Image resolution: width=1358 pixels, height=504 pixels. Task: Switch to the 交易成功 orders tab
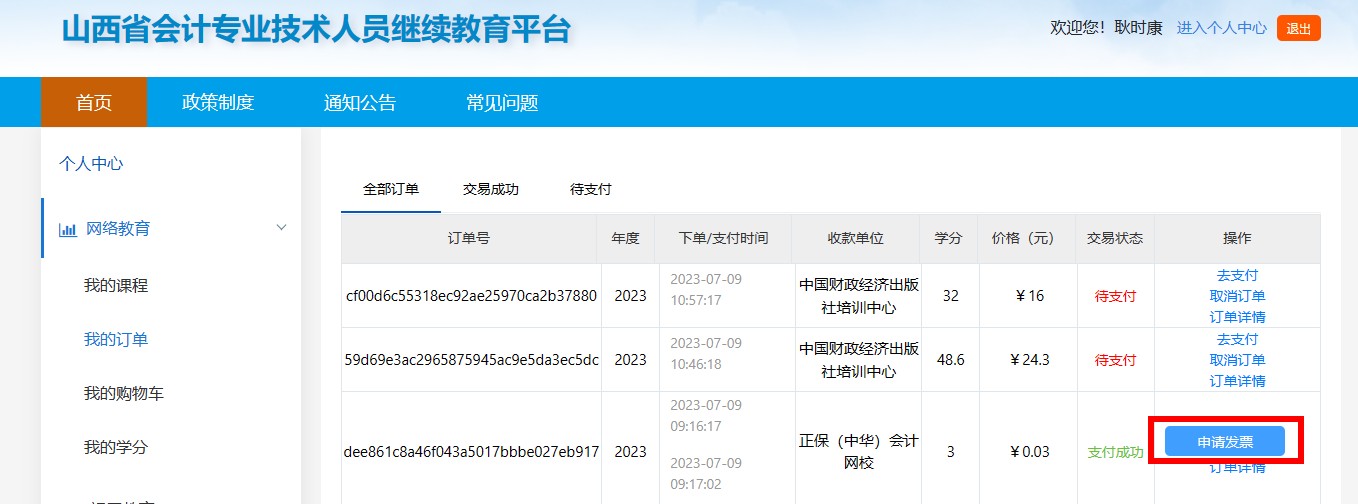(491, 189)
